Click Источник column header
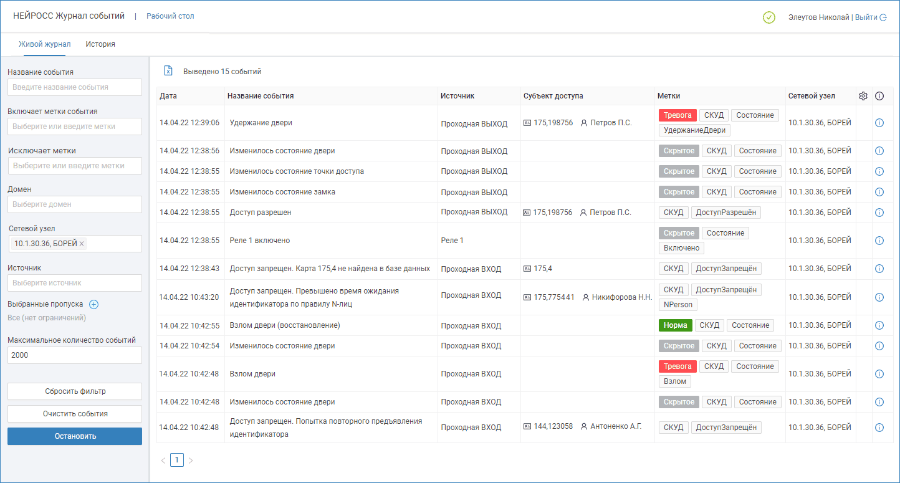 (457, 96)
